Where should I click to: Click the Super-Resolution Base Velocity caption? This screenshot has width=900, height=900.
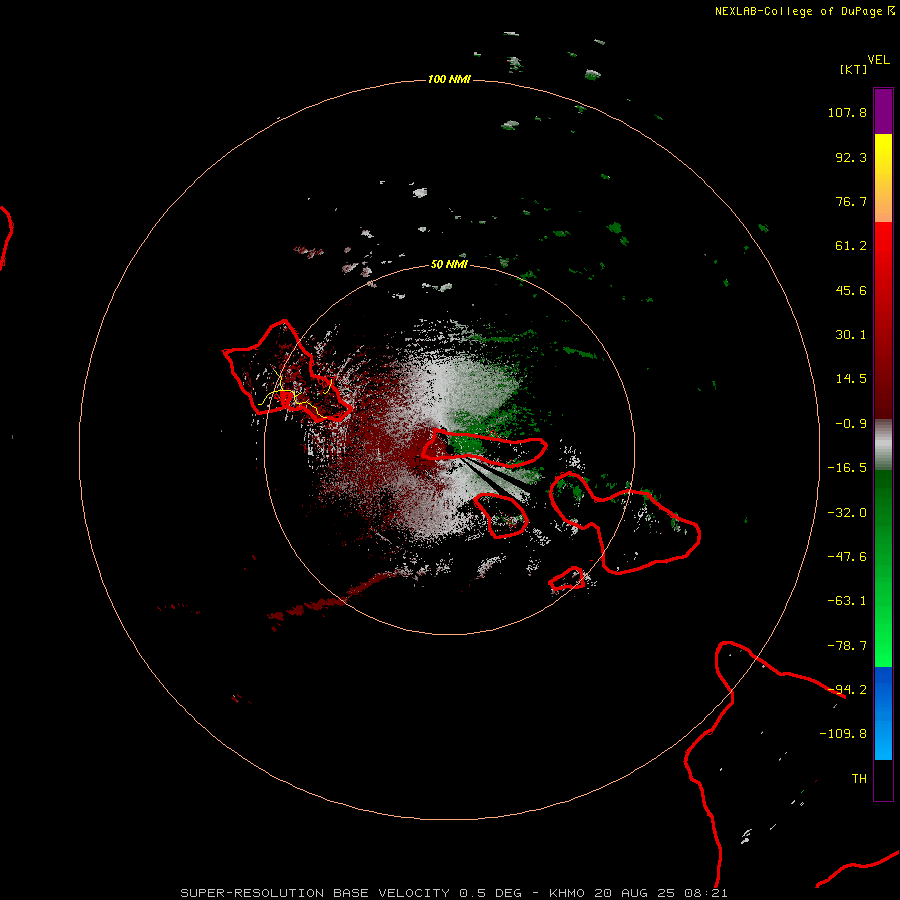tap(454, 893)
